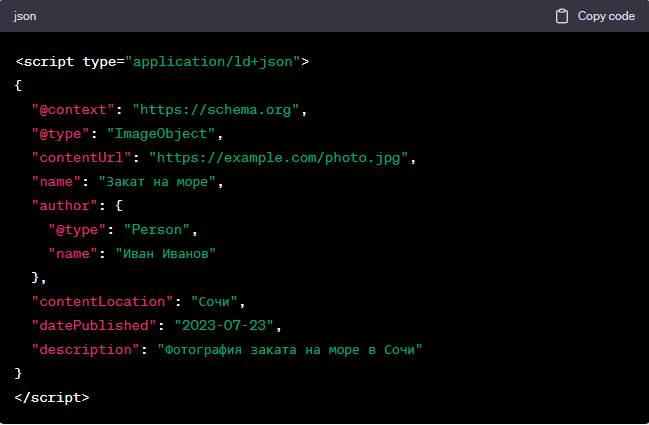This screenshot has height=425, width=649.
Task: Click "application/ld+json" type value
Action: pos(213,62)
